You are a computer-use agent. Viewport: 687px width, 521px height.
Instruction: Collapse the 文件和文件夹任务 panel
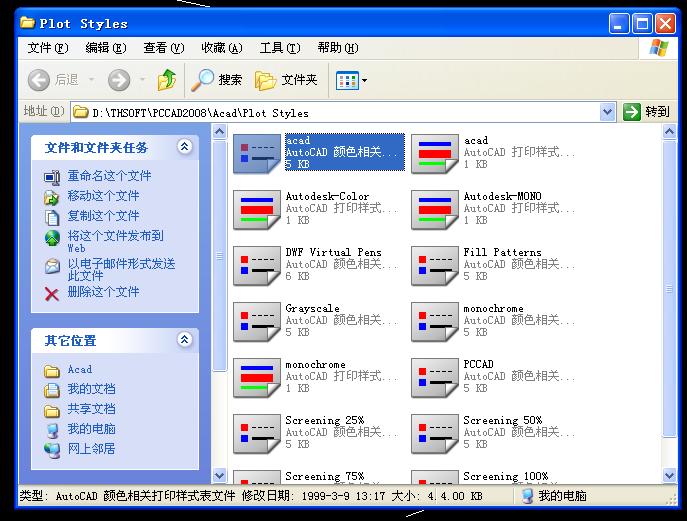pos(184,147)
